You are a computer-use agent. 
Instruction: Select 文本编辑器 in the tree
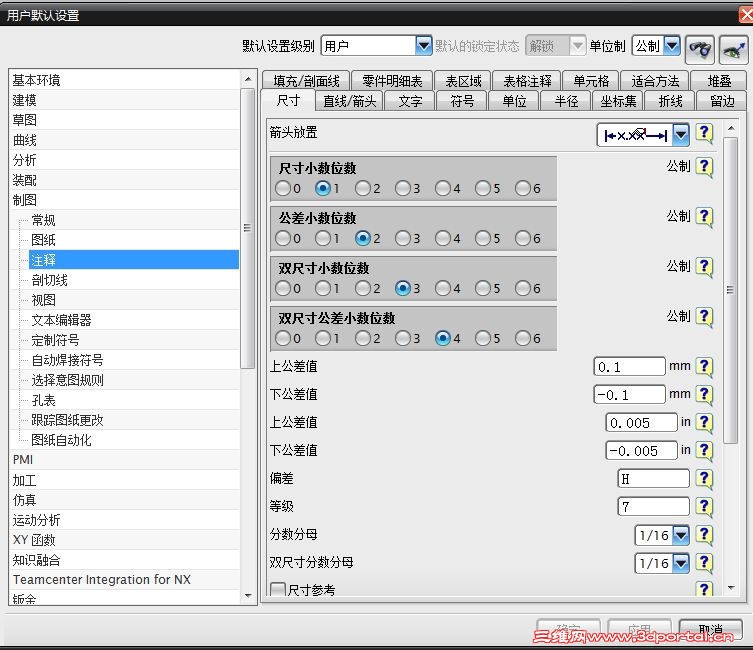click(134, 320)
